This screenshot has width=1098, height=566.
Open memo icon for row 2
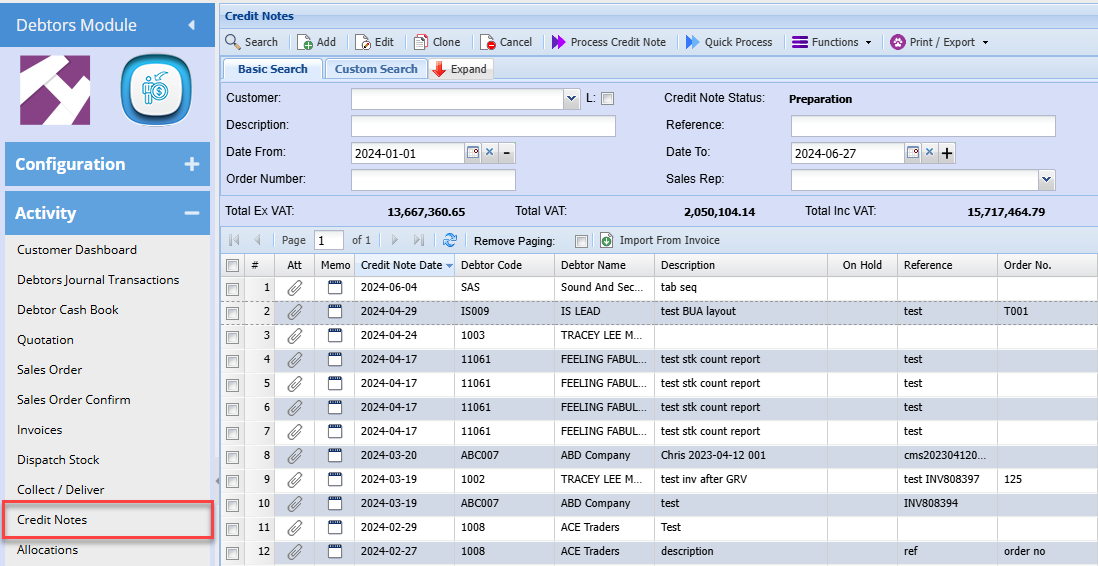point(335,312)
